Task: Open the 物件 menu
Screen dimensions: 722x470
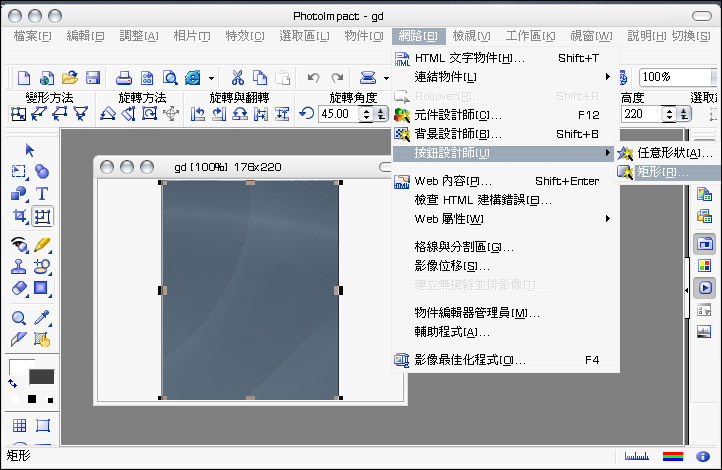Action: (x=364, y=36)
